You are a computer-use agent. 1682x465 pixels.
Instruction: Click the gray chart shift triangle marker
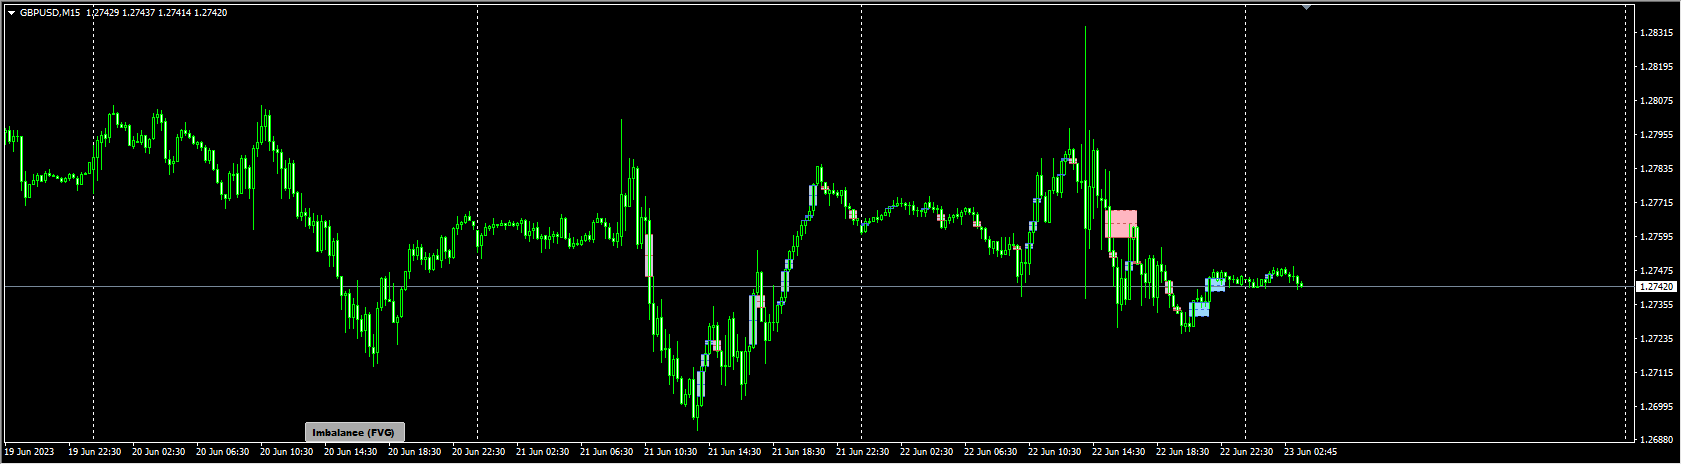coord(1306,7)
